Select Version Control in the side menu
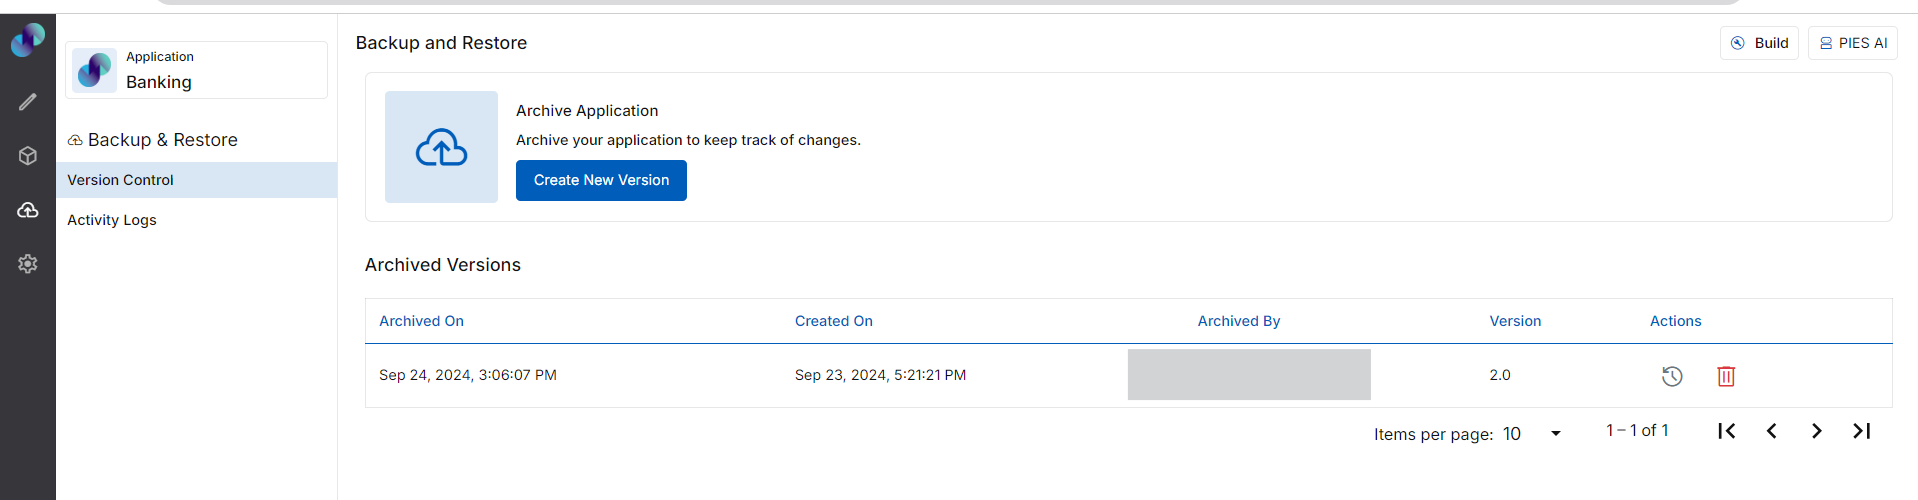 (197, 180)
